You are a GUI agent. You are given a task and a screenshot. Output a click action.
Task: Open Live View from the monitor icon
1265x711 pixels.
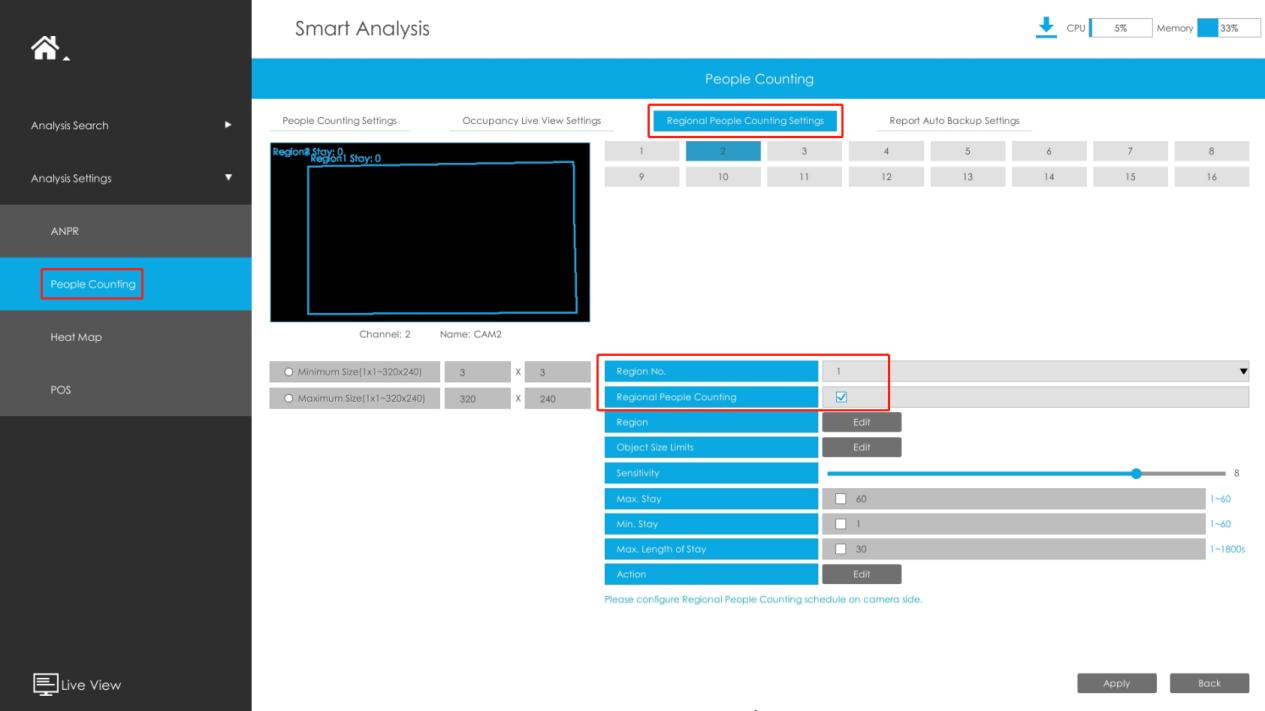[46, 684]
